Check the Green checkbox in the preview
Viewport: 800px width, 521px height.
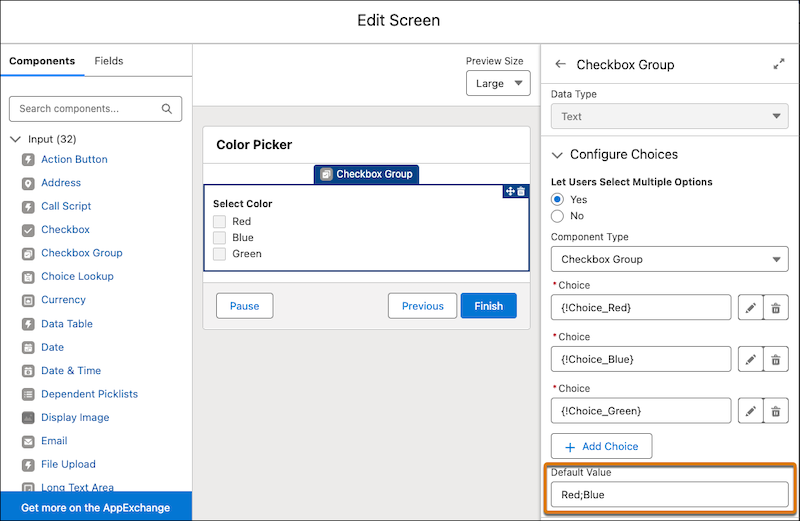click(219, 254)
